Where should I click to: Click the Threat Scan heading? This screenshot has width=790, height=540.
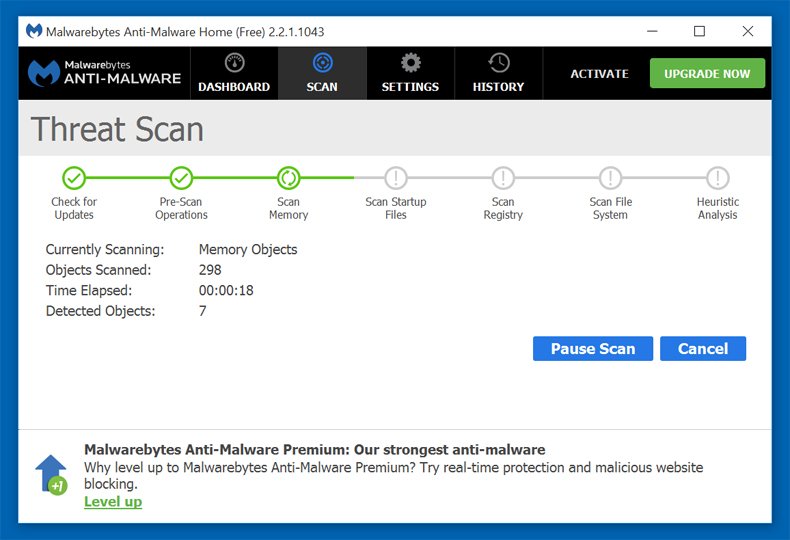(x=117, y=129)
